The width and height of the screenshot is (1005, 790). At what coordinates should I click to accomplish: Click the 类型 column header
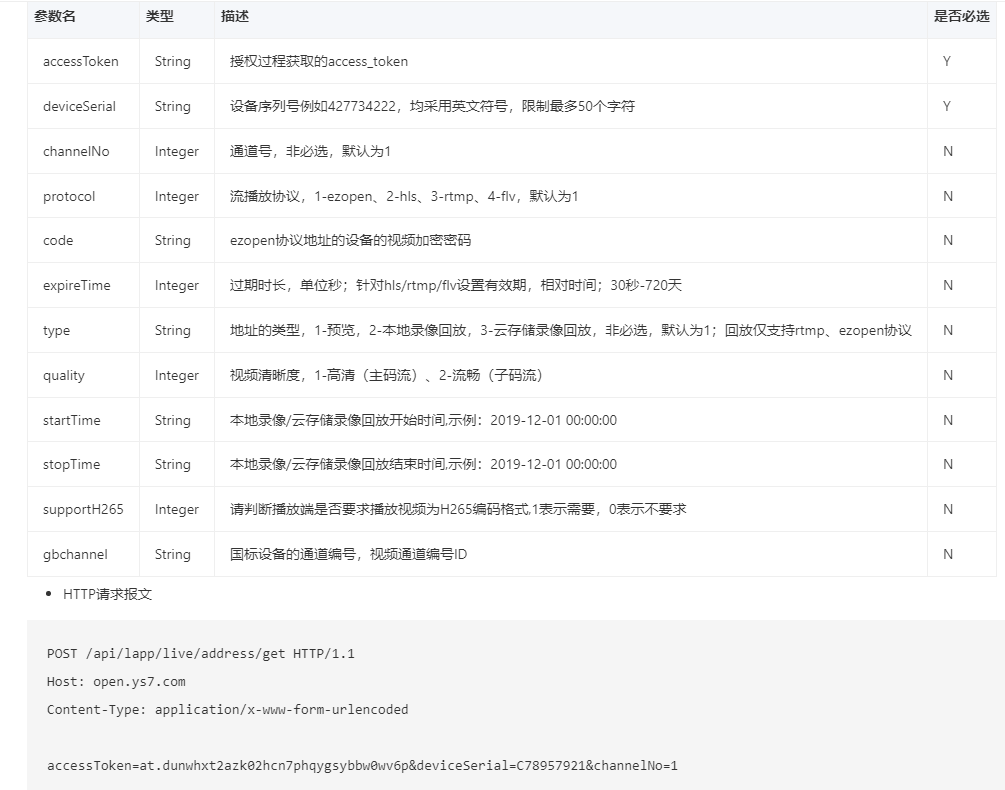click(x=160, y=17)
